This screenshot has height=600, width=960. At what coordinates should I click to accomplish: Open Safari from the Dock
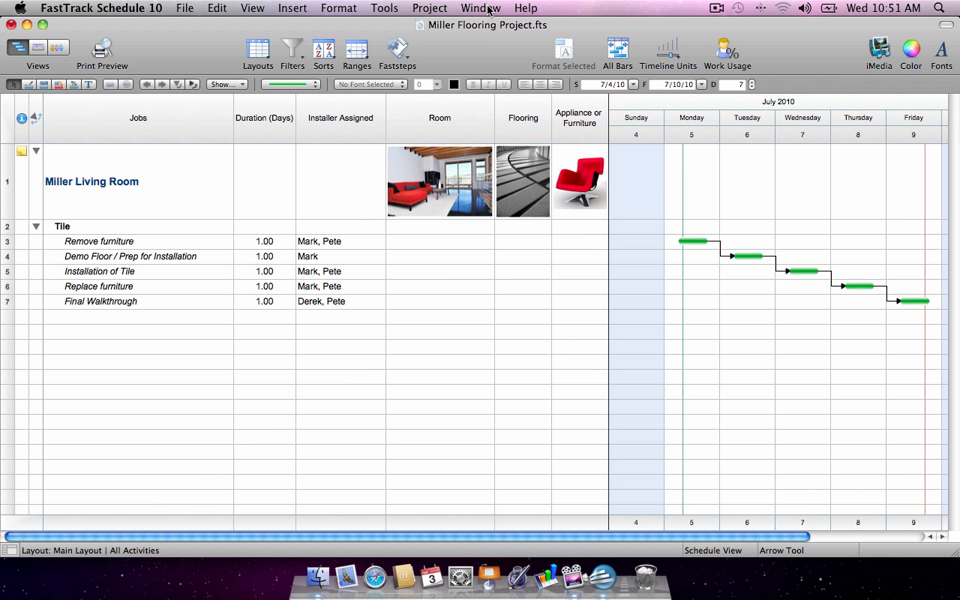[375, 577]
